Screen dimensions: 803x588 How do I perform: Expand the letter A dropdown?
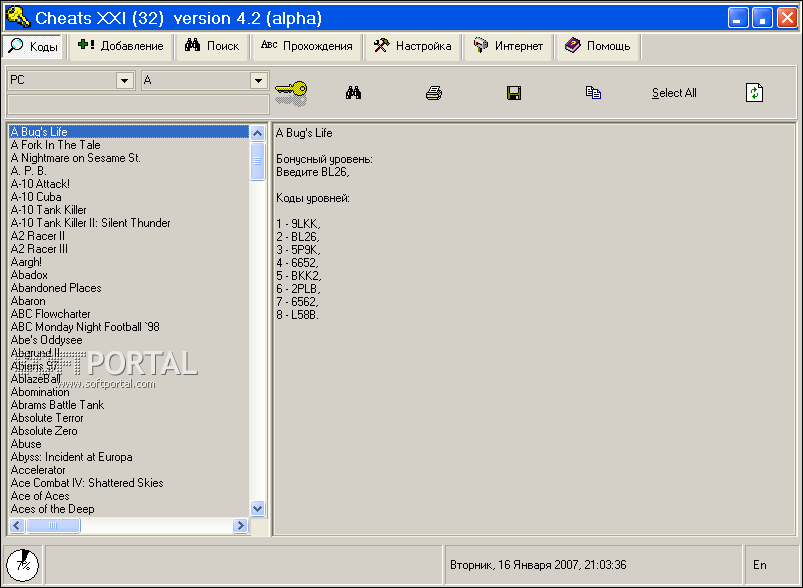click(x=259, y=80)
